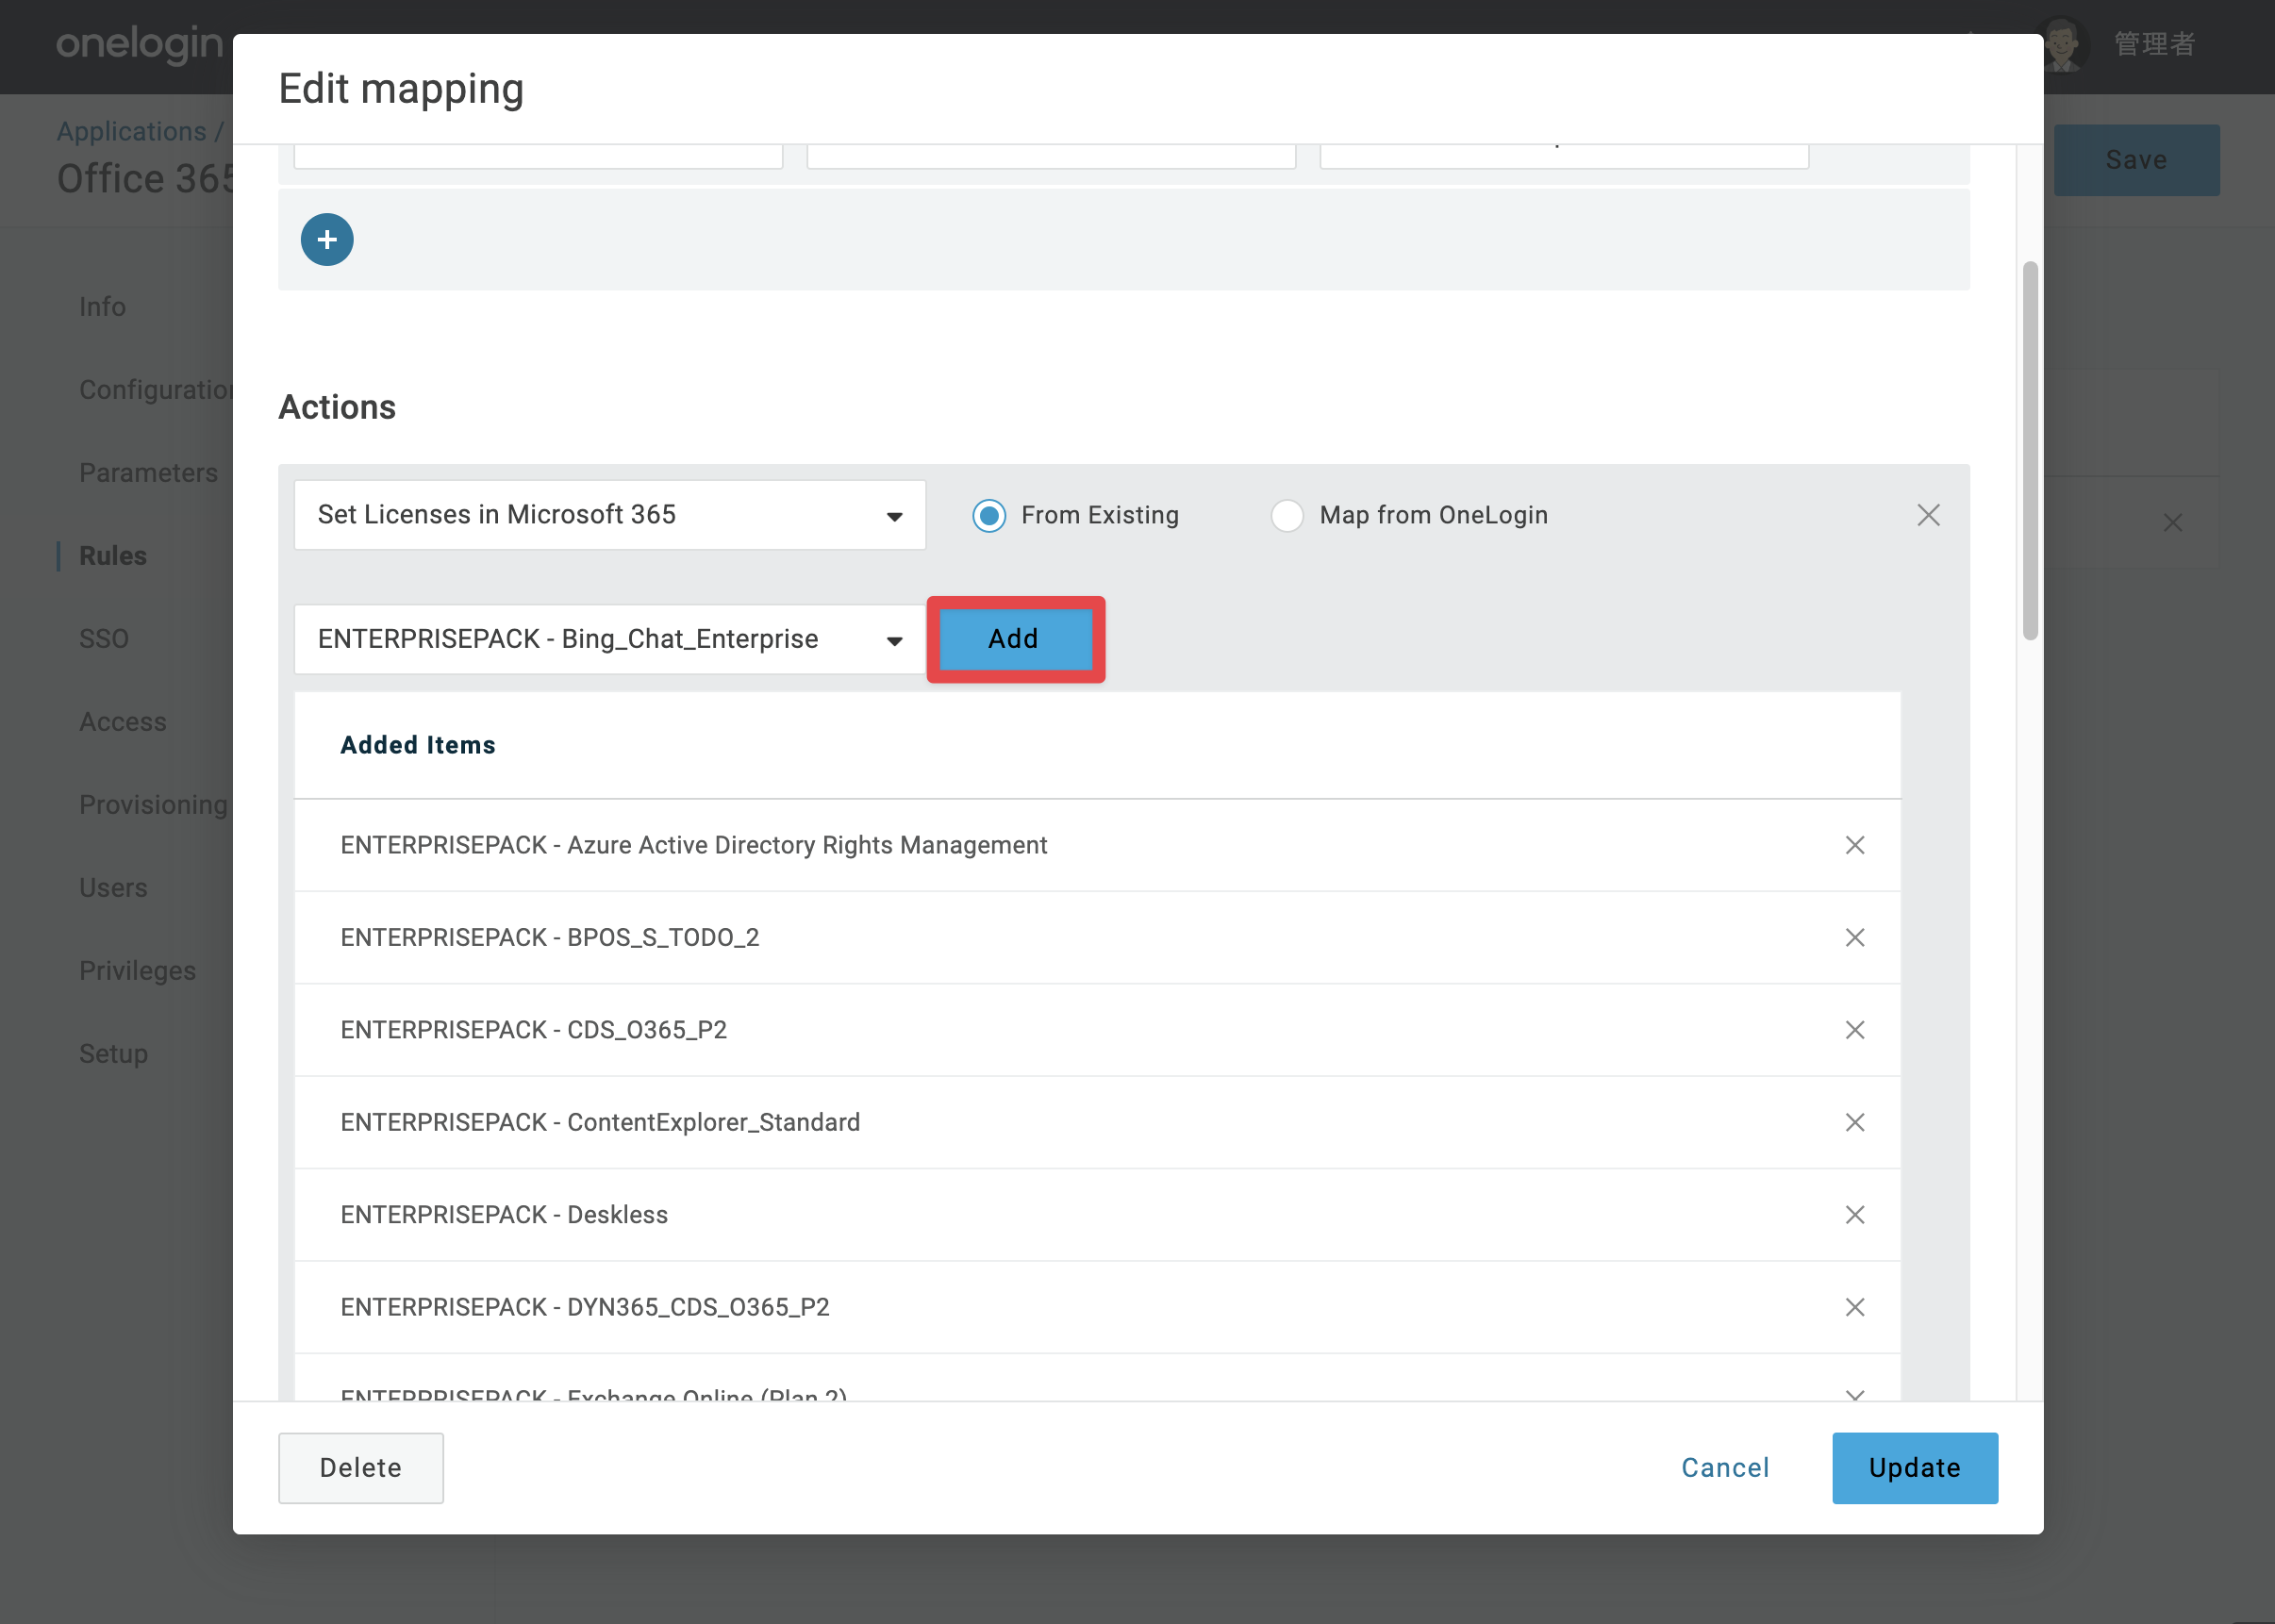
Task: Remove Azure Active Directory Rights Management item
Action: (1854, 845)
